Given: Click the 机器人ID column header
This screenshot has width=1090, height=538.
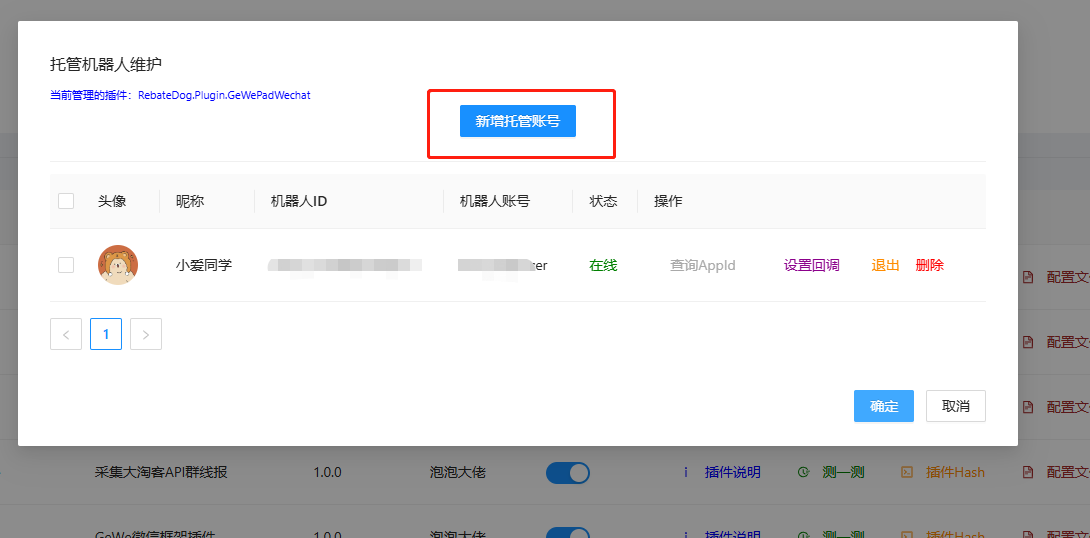Looking at the screenshot, I should (299, 201).
